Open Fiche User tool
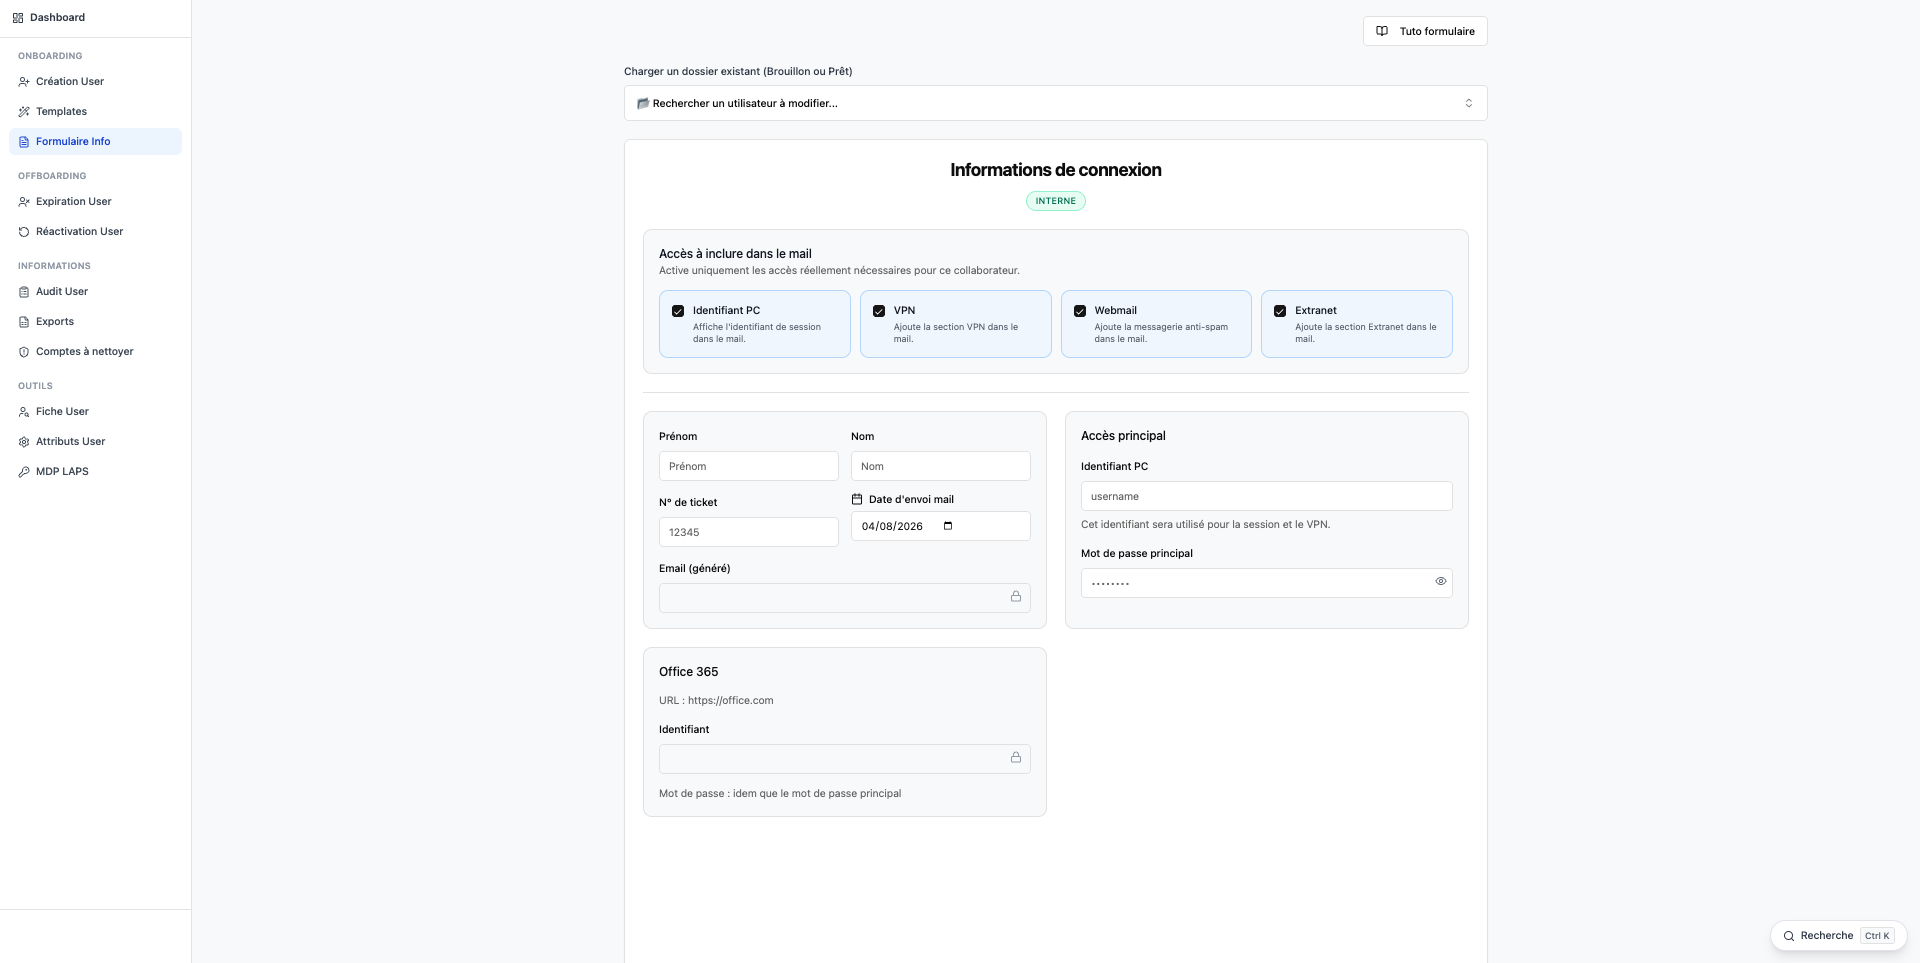Viewport: 1920px width, 963px height. (95, 412)
